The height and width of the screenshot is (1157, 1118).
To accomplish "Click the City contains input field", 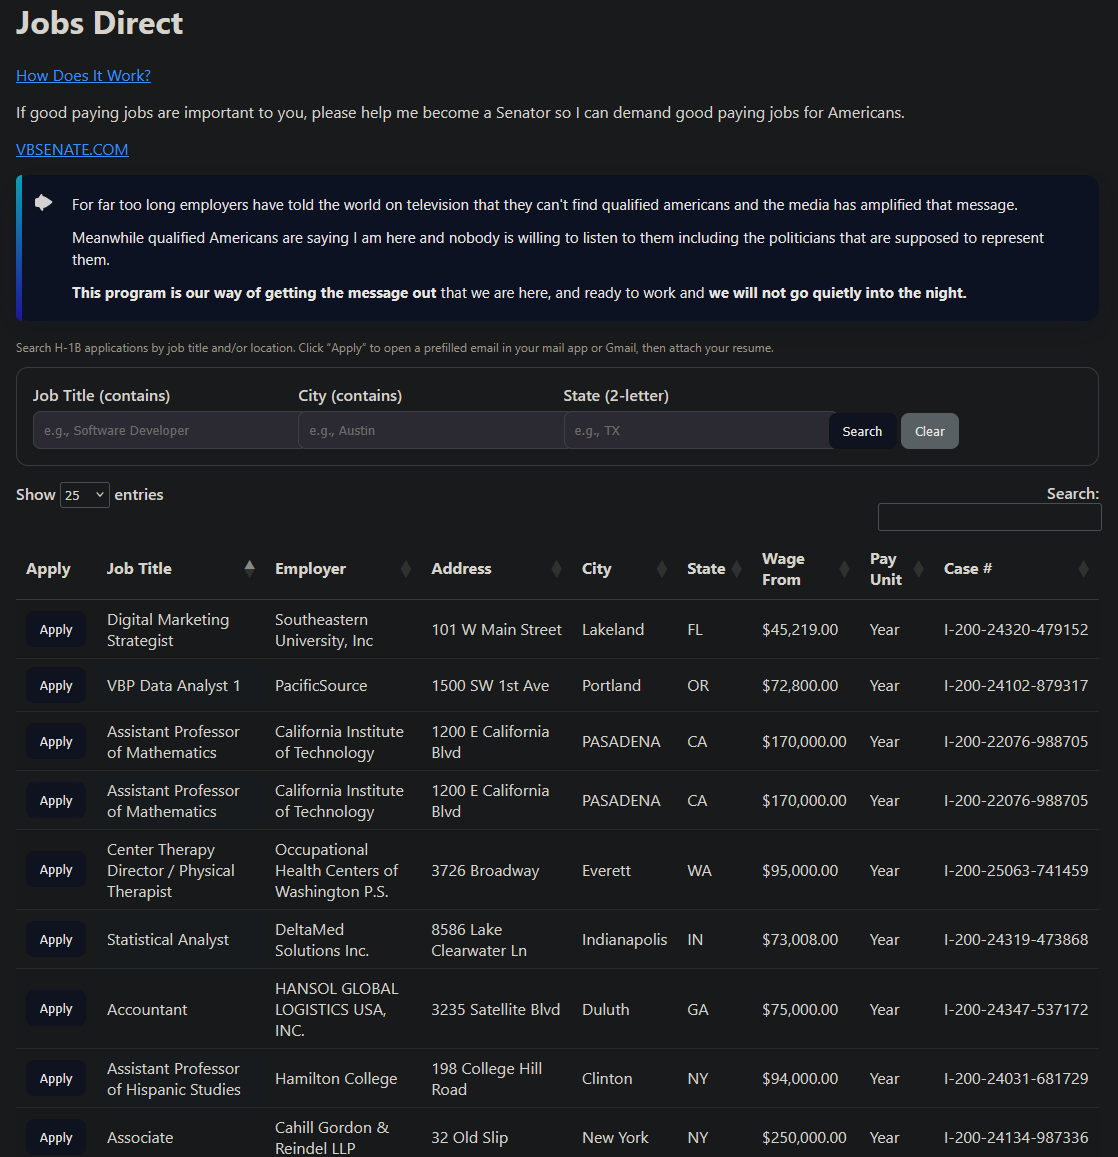I will 431,430.
